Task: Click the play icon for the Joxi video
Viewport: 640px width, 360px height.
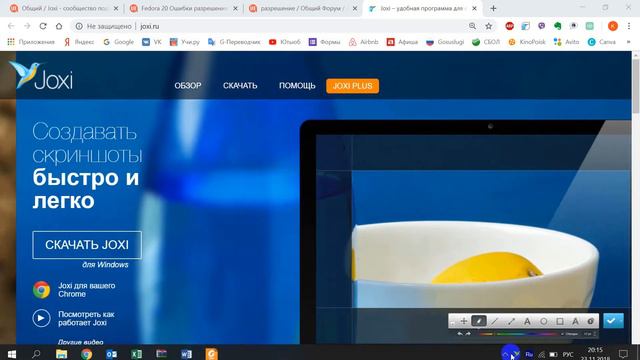Action: [41, 318]
